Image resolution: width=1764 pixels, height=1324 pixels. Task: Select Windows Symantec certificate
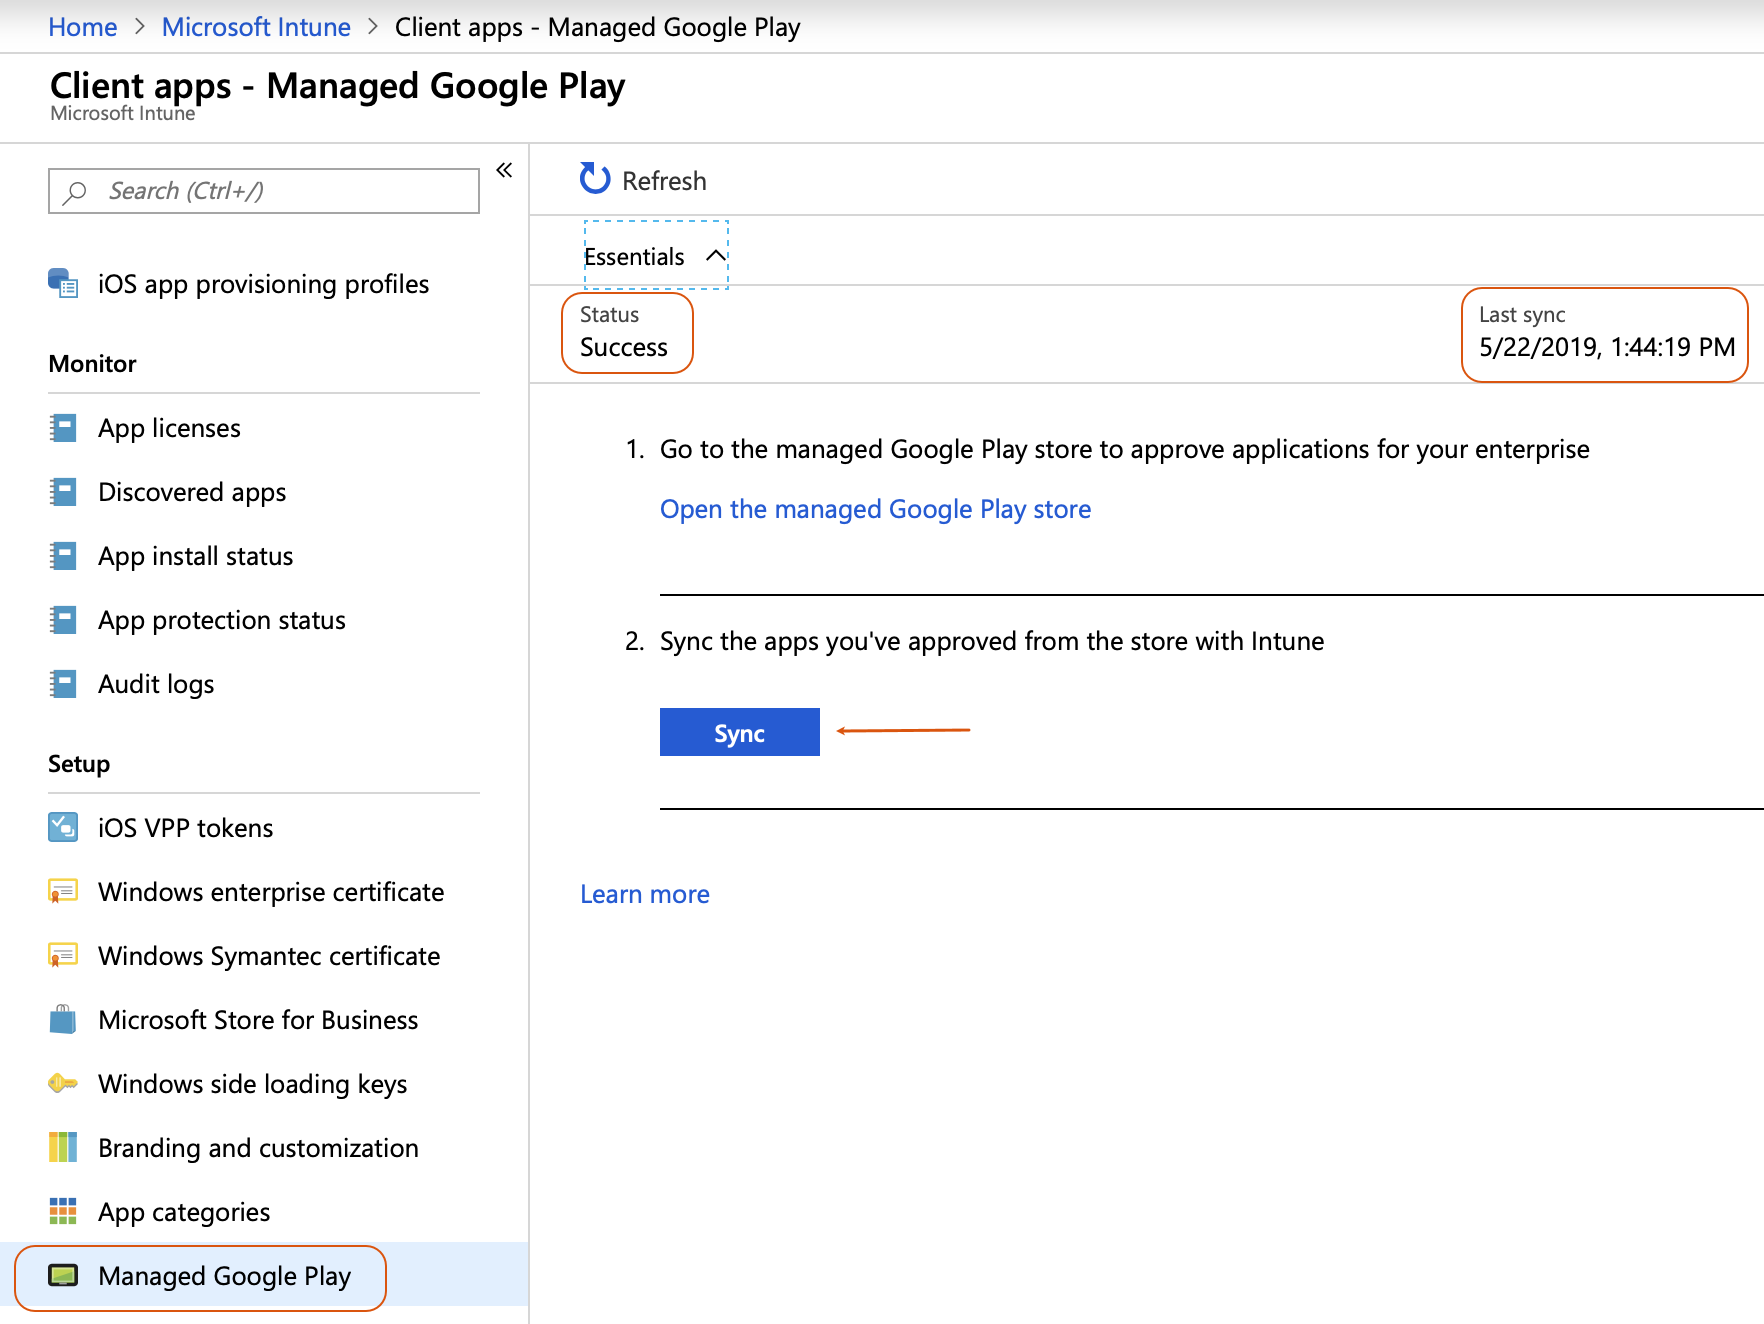(264, 956)
